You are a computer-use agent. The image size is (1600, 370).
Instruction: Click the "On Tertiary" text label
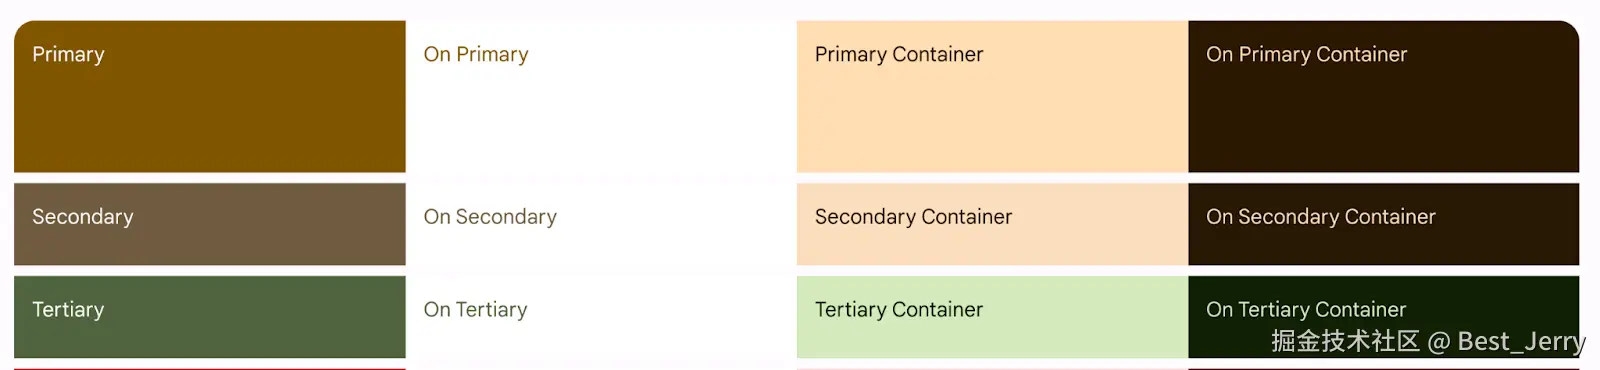475,310
